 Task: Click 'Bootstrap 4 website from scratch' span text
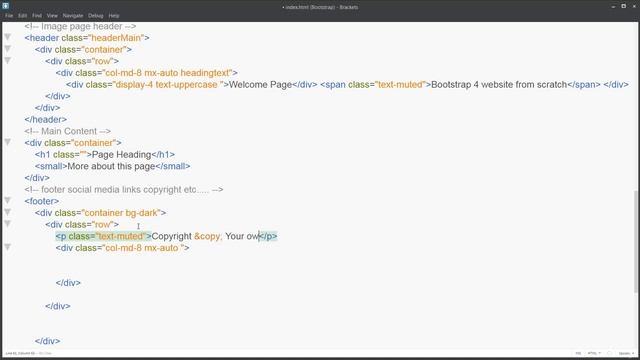(x=499, y=84)
